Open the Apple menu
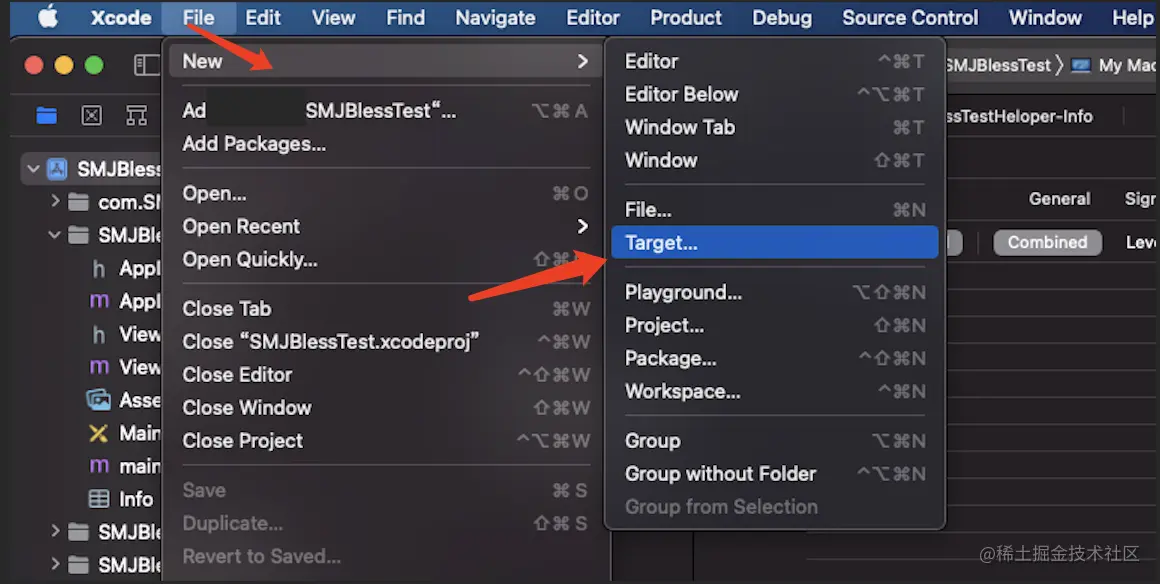The width and height of the screenshot is (1160, 584). click(x=48, y=16)
